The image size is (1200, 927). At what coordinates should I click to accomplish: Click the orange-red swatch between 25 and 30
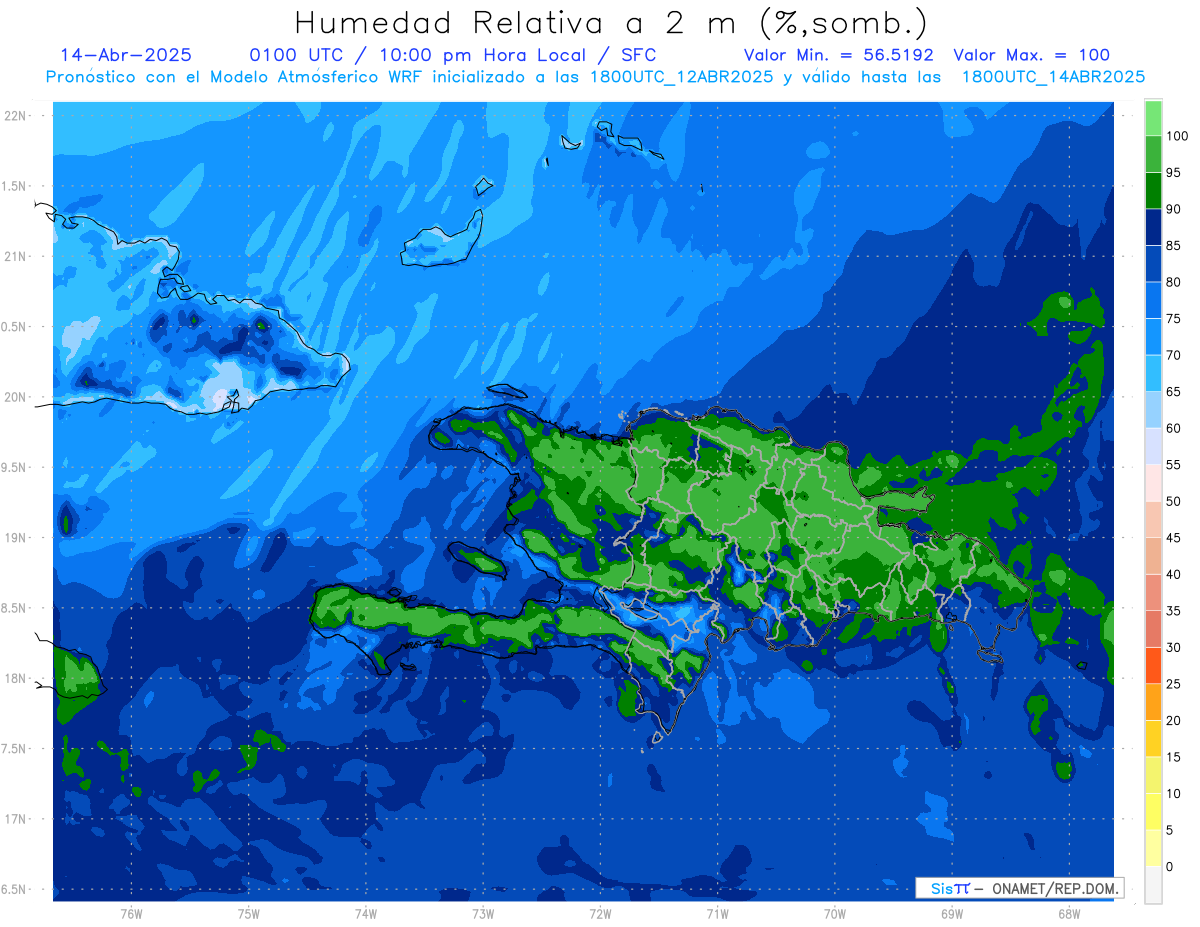(x=1153, y=665)
